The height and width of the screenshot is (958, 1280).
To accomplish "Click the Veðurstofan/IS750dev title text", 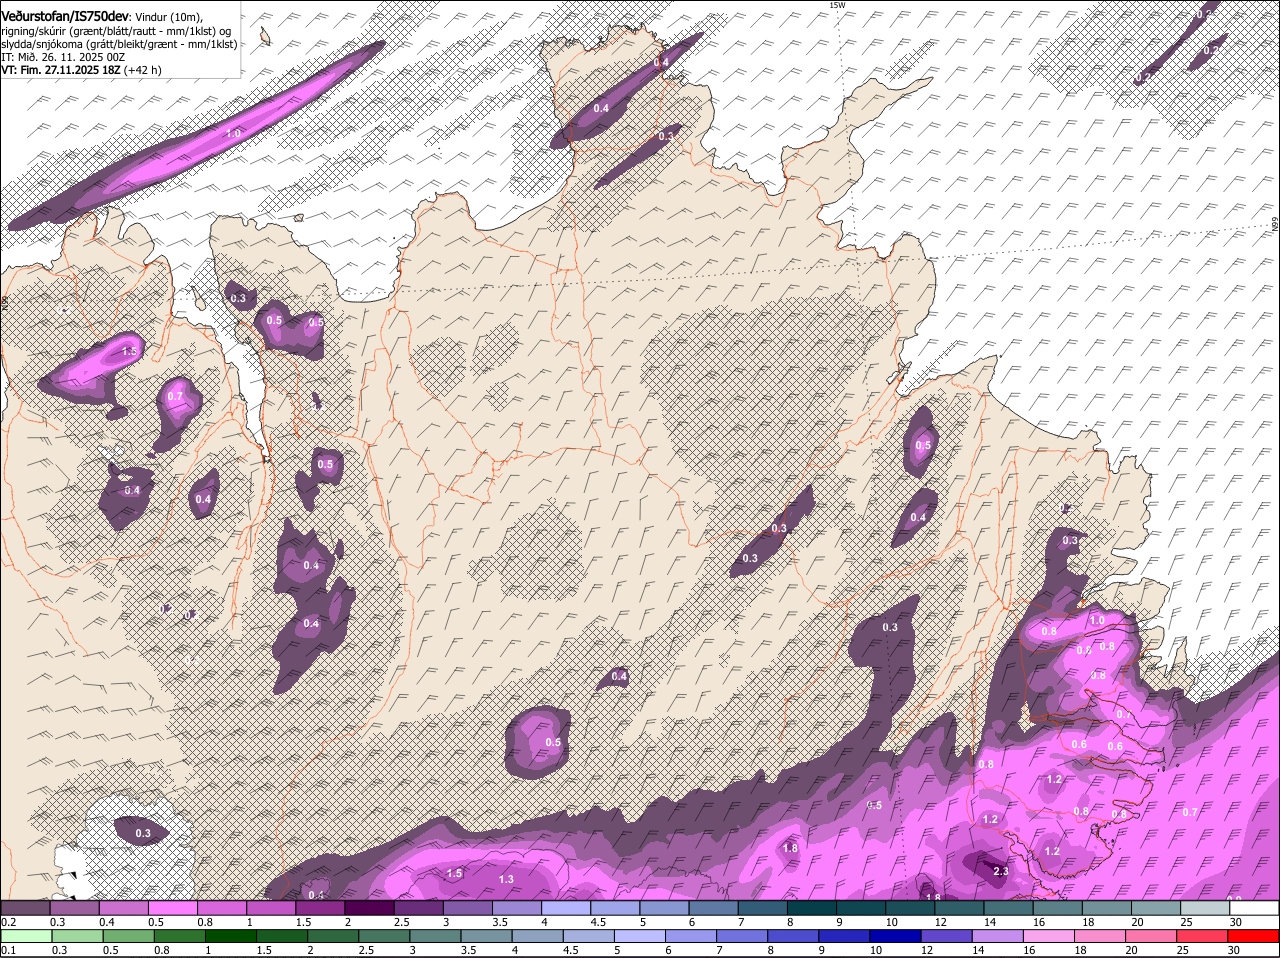I will tap(65, 15).
